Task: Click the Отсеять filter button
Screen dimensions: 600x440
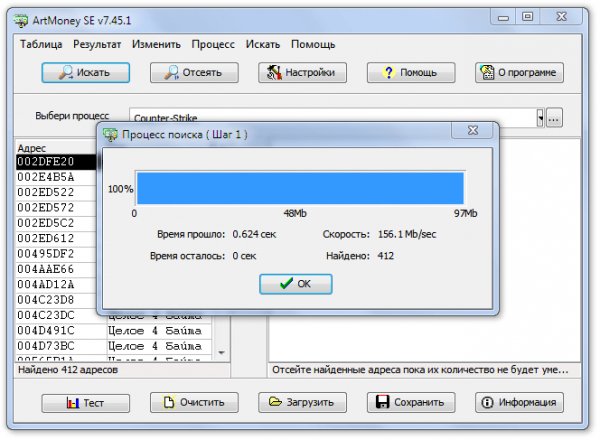Action: click(x=194, y=72)
